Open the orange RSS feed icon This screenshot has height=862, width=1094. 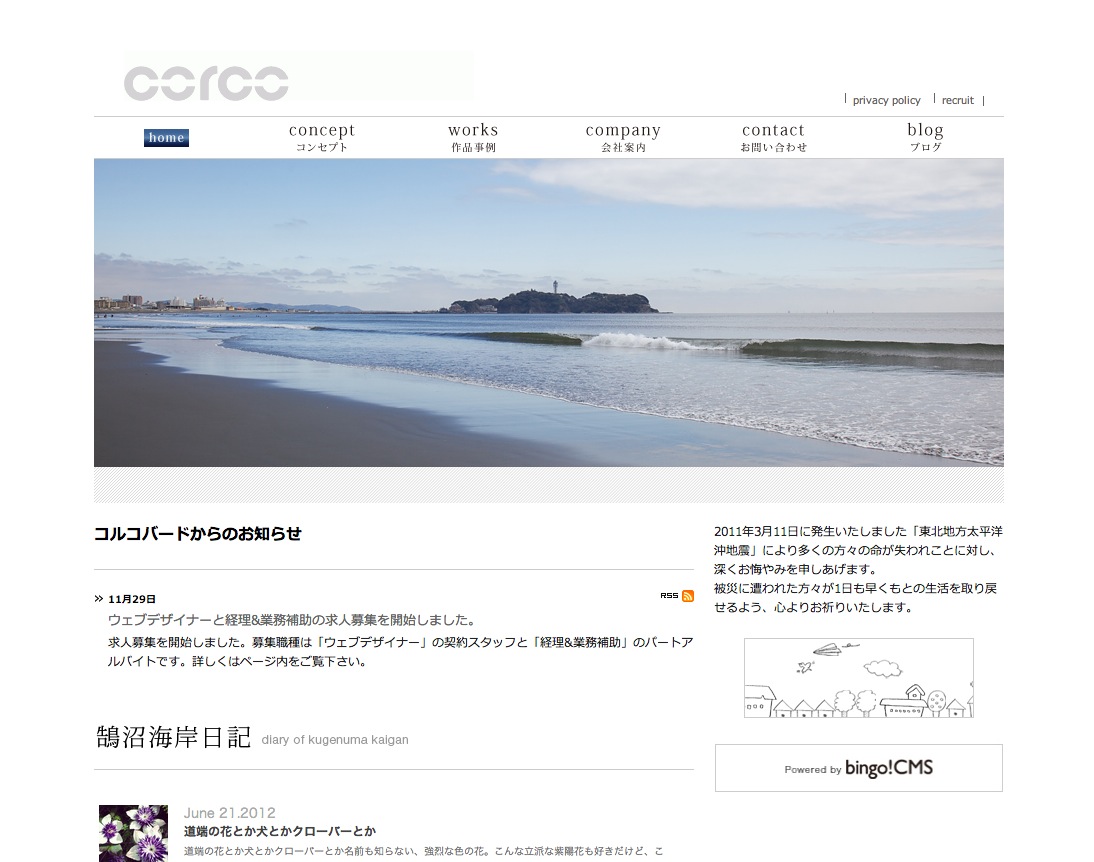688,596
